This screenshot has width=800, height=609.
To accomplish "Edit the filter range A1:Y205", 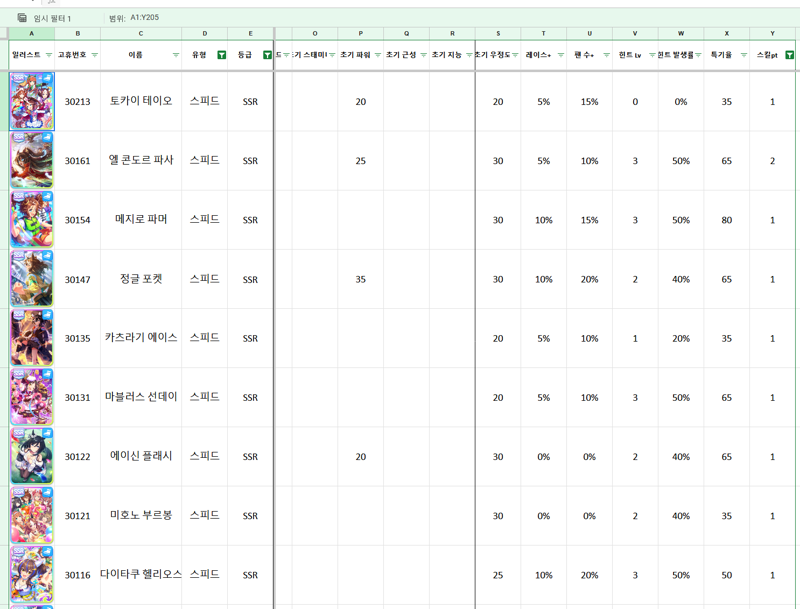I will tap(144, 17).
